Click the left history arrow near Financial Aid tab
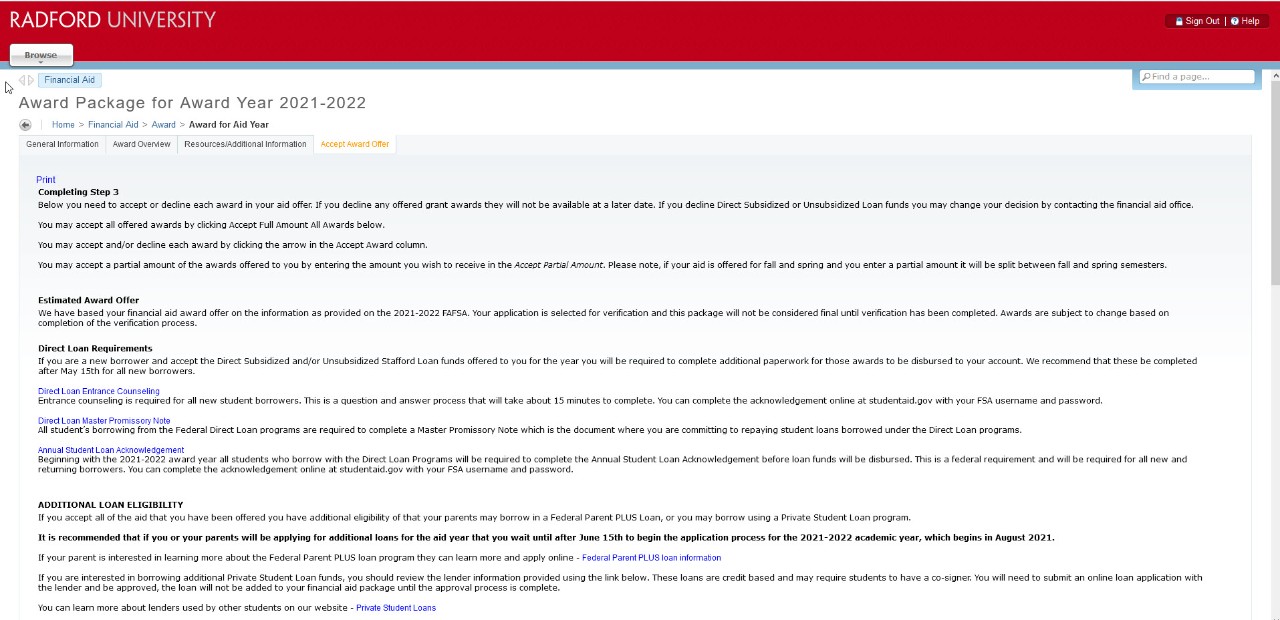This screenshot has width=1280, height=620. click(21, 80)
